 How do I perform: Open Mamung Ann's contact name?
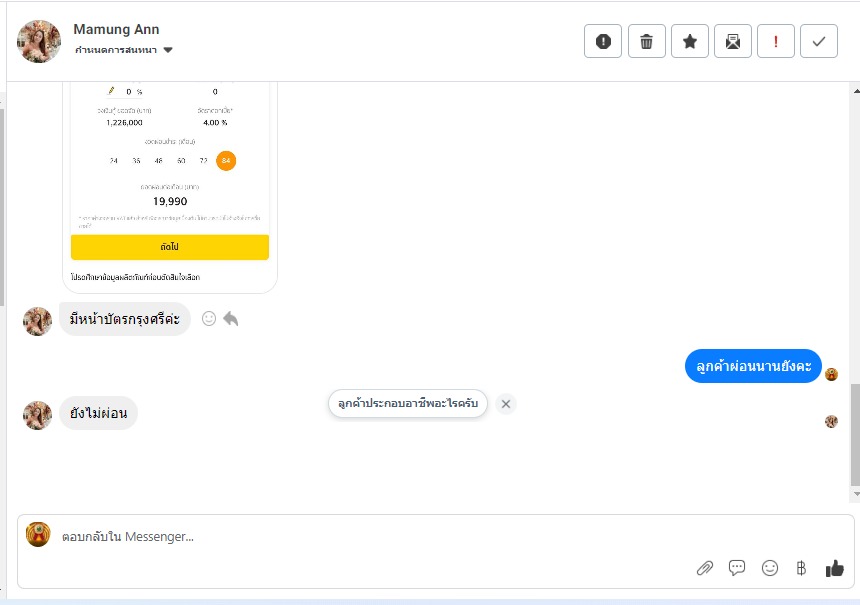click(x=116, y=29)
